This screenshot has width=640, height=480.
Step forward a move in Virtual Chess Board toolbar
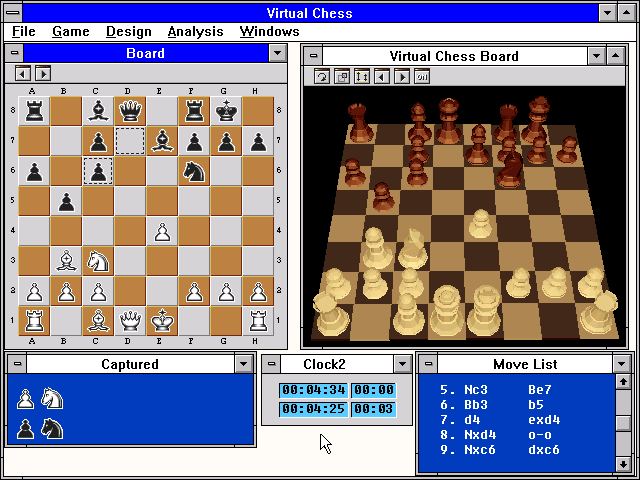click(x=402, y=76)
